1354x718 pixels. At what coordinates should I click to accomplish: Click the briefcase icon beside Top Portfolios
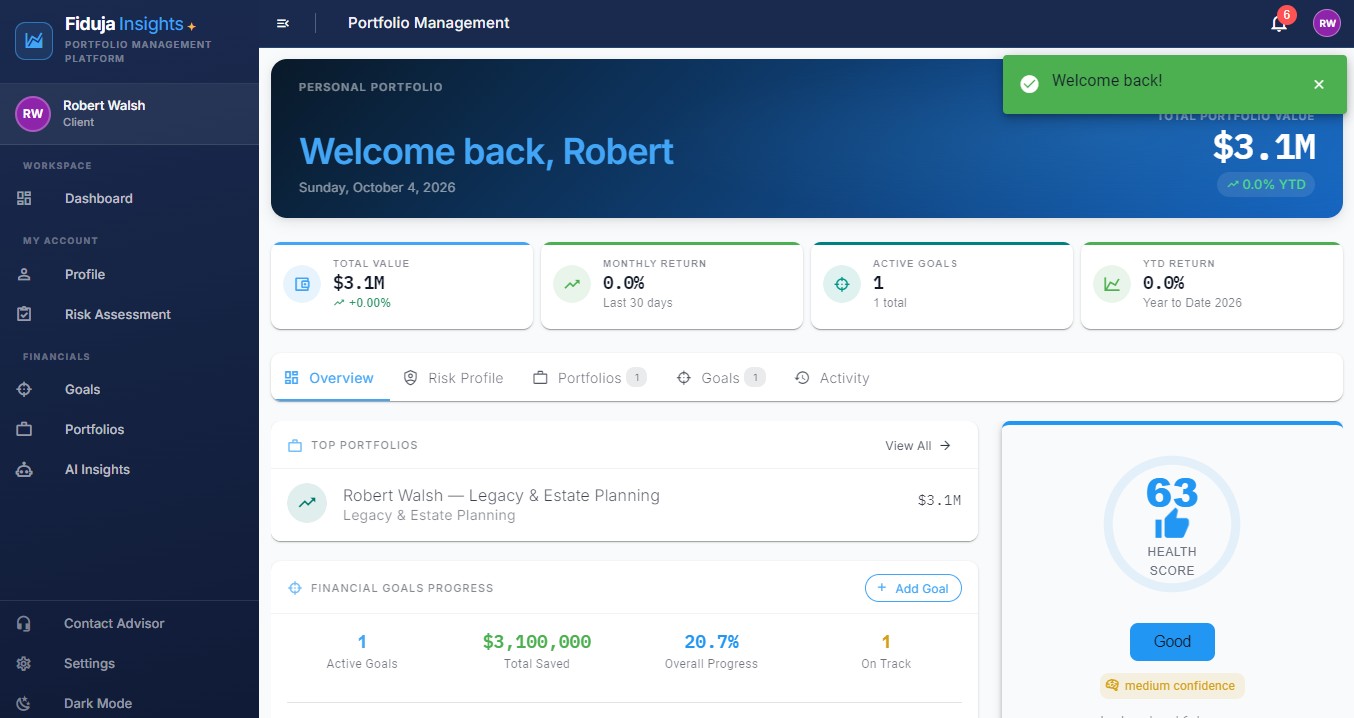(295, 445)
